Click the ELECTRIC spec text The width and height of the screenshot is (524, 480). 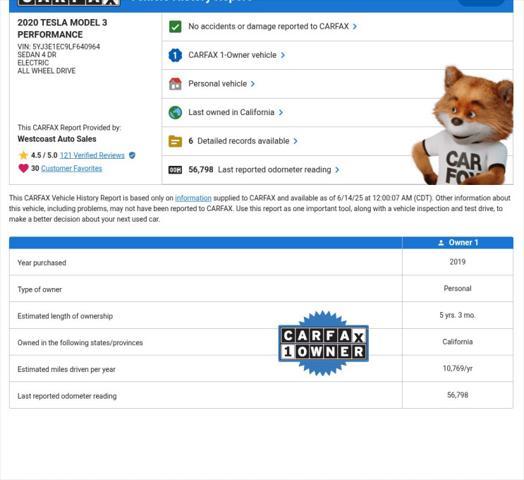coord(33,63)
